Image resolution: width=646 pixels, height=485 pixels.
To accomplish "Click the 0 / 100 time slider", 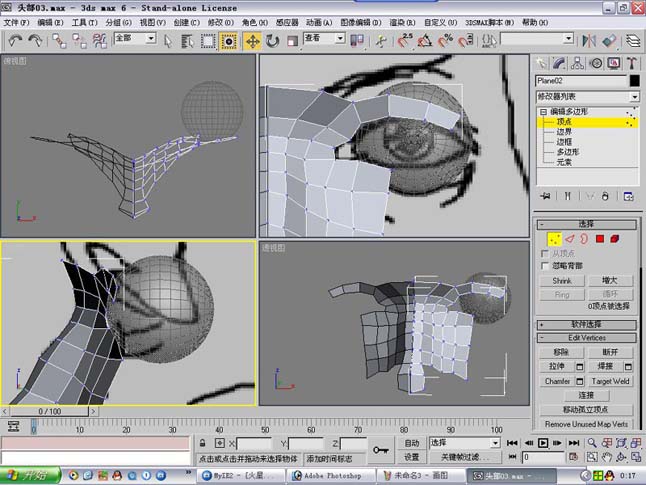I will (49, 411).
